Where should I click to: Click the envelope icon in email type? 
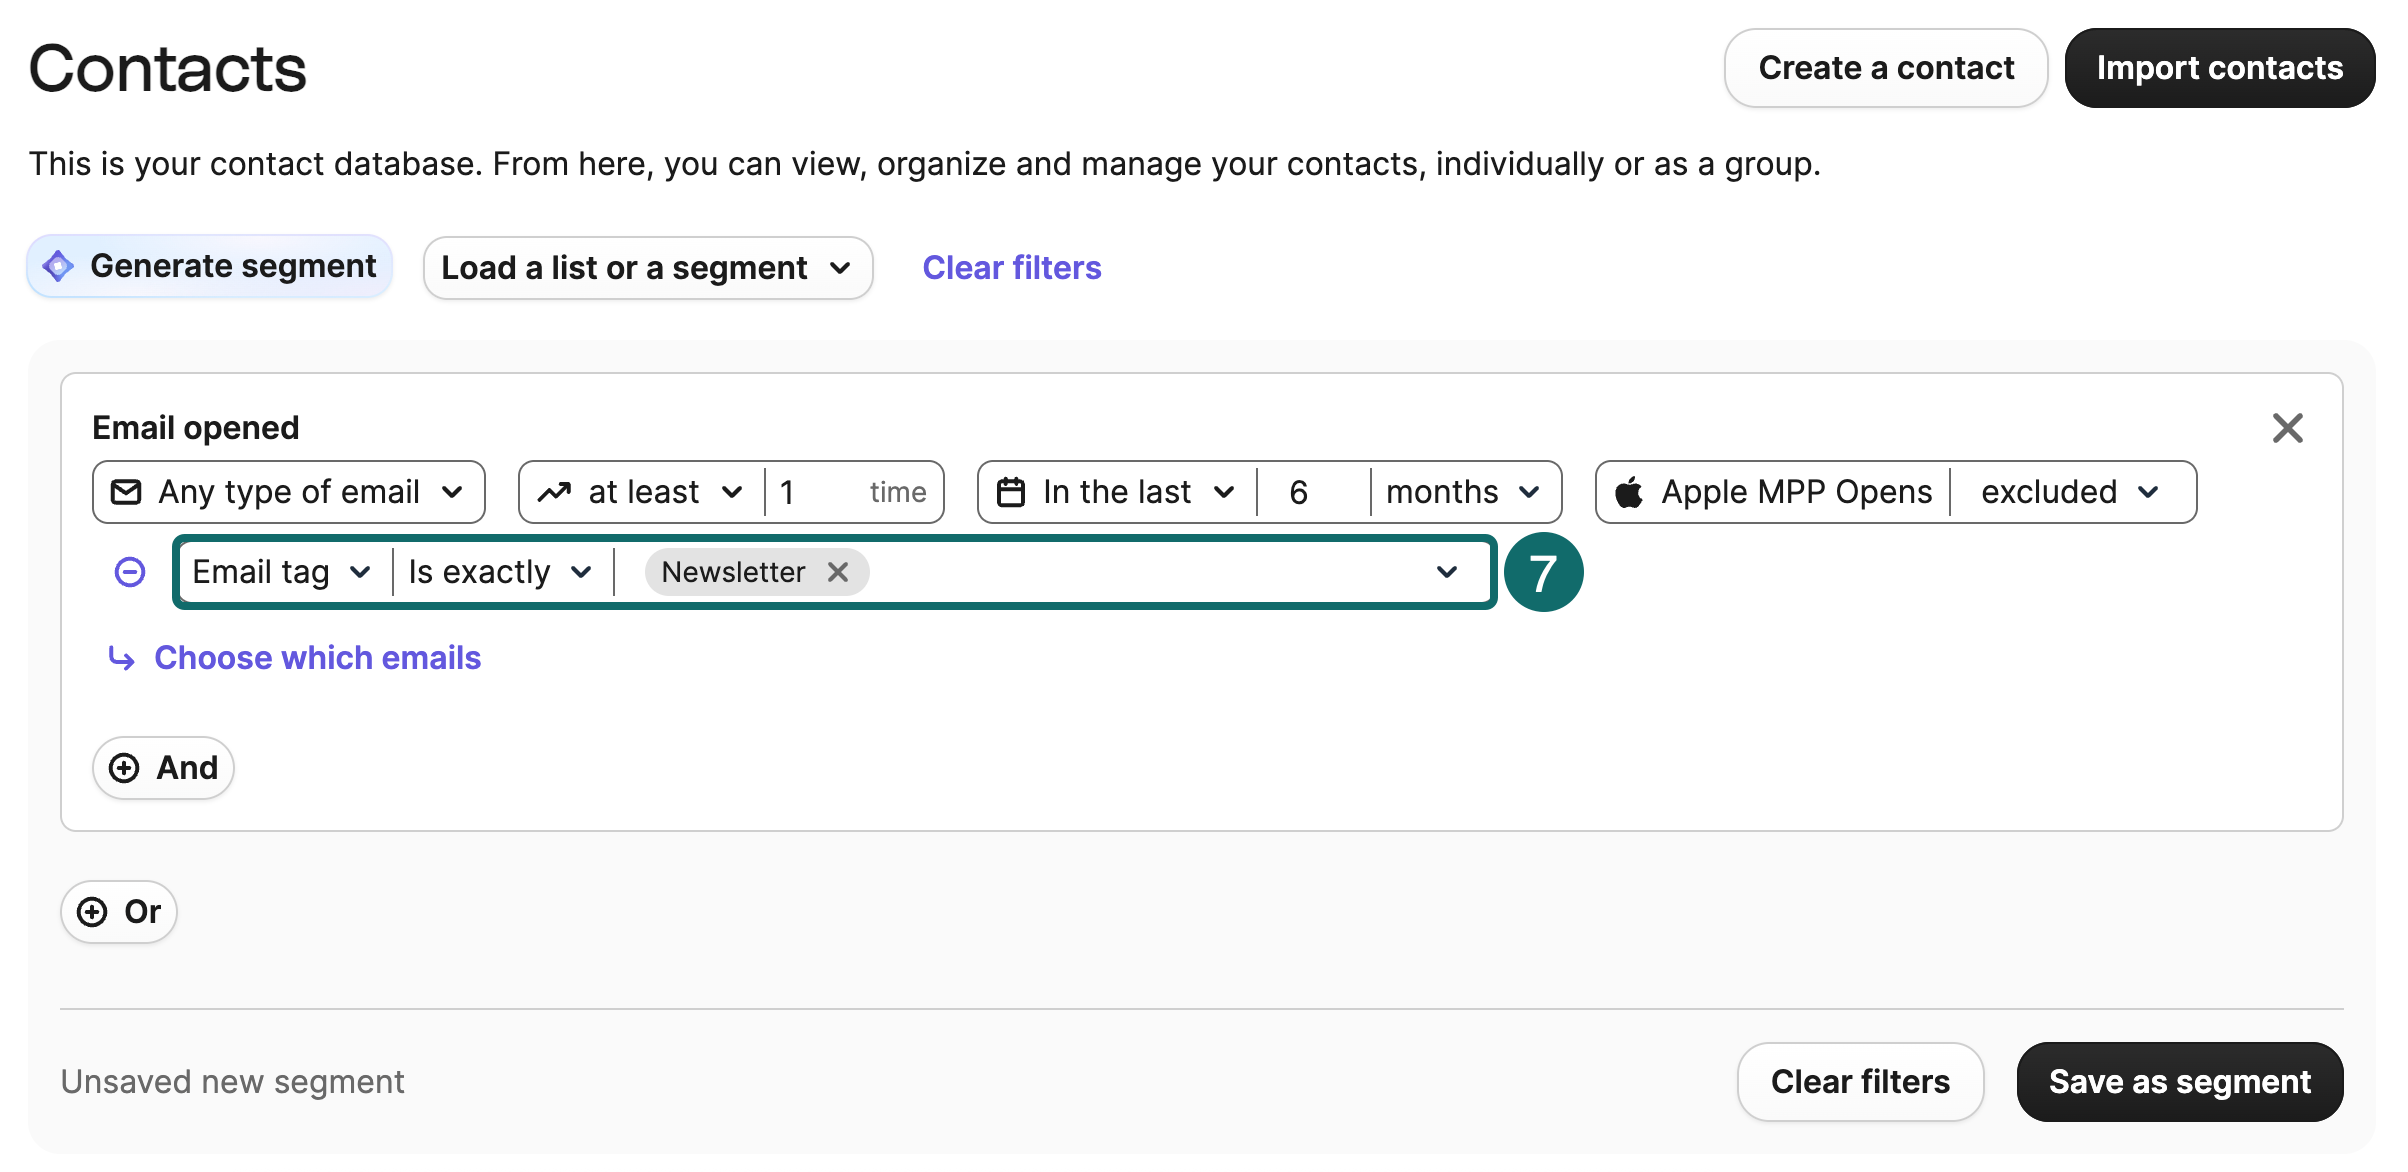(126, 492)
